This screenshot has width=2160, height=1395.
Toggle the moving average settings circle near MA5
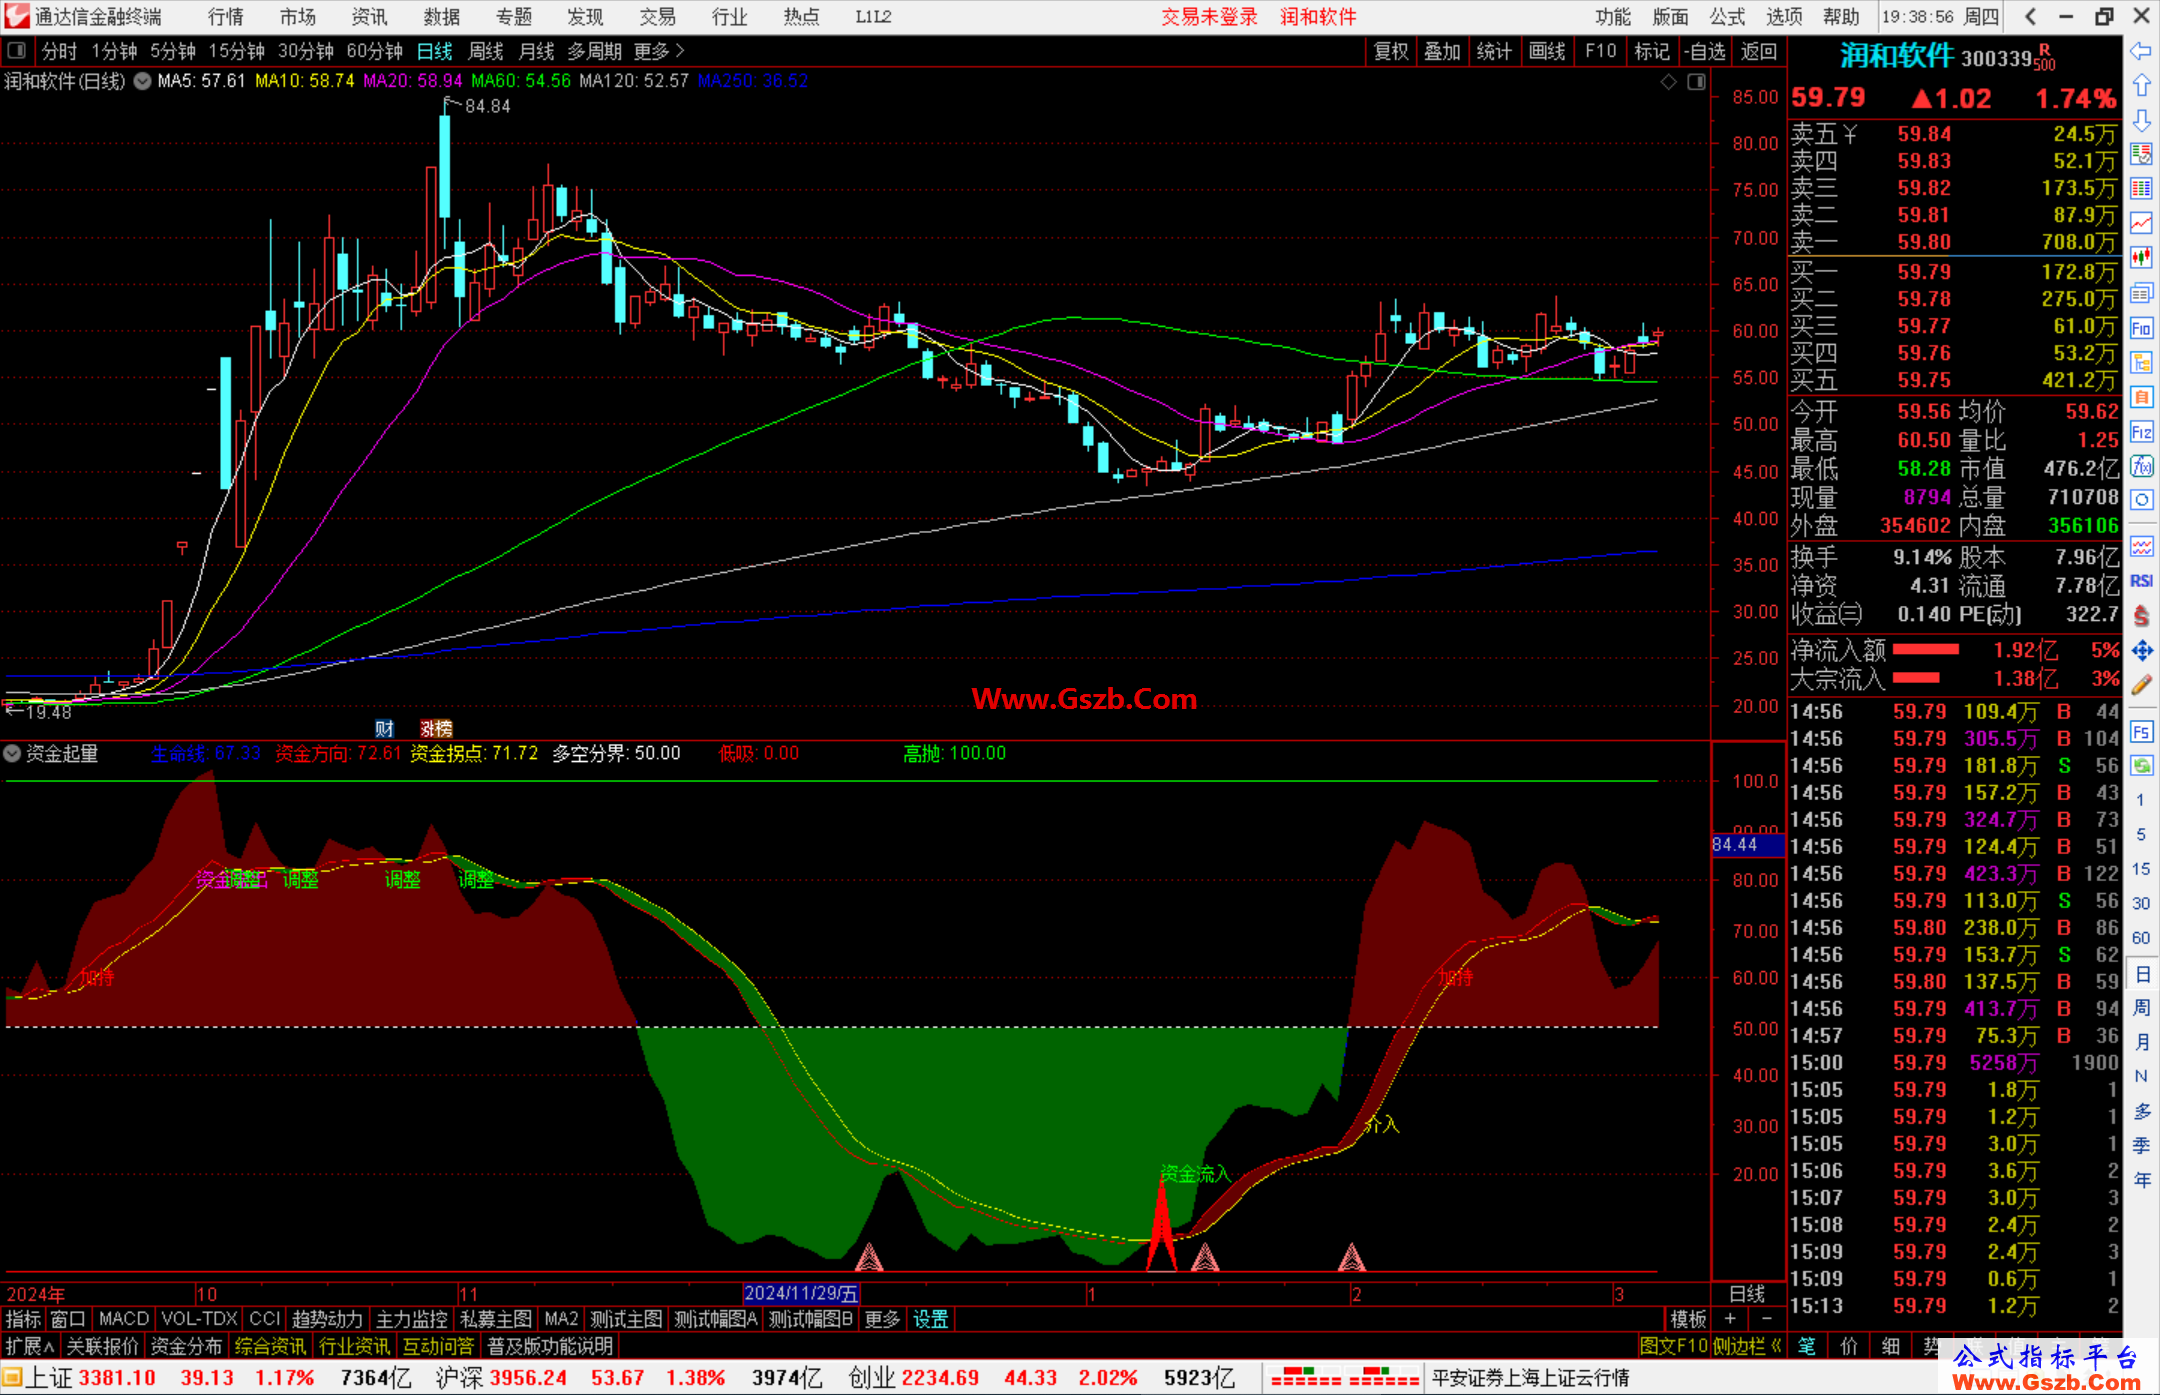[x=143, y=81]
